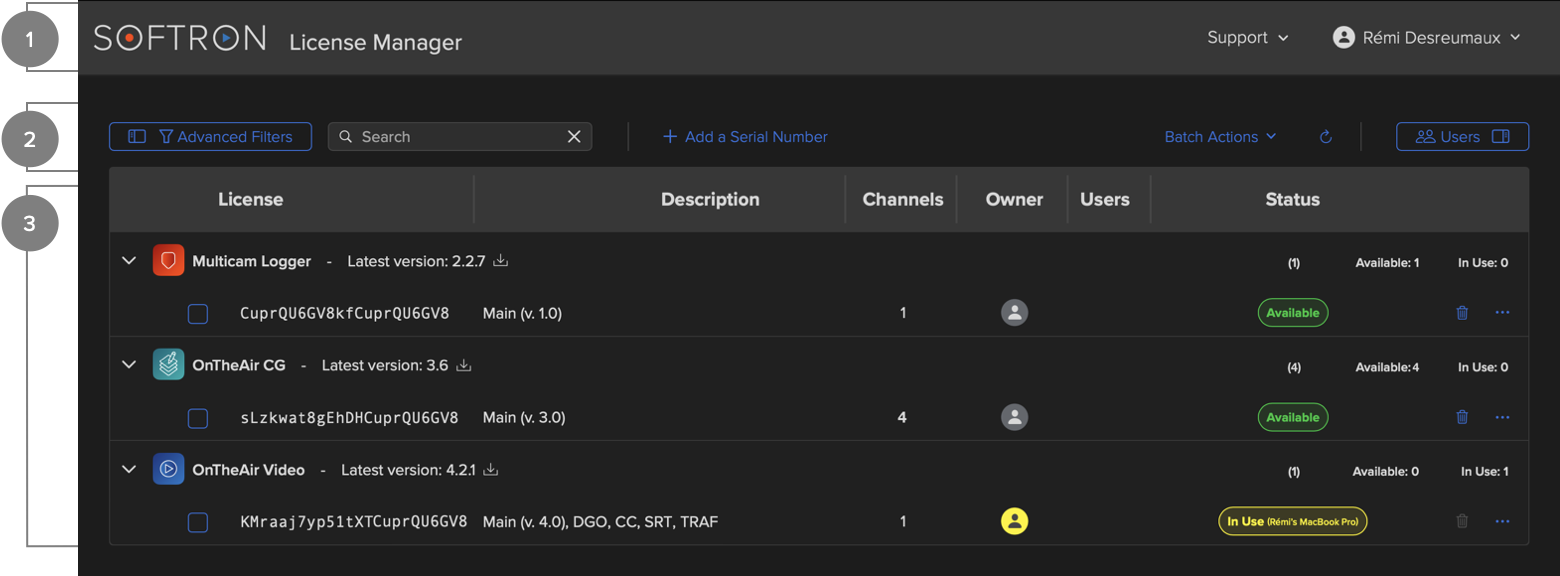Download OnTheAir CG version 3.6
Screen dimensions: 1560x576
coord(464,365)
